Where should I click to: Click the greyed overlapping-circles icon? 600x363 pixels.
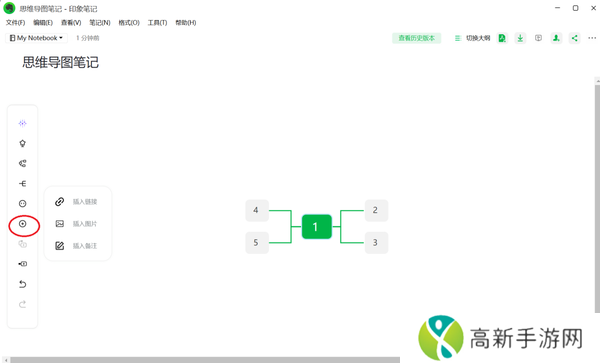click(23, 244)
